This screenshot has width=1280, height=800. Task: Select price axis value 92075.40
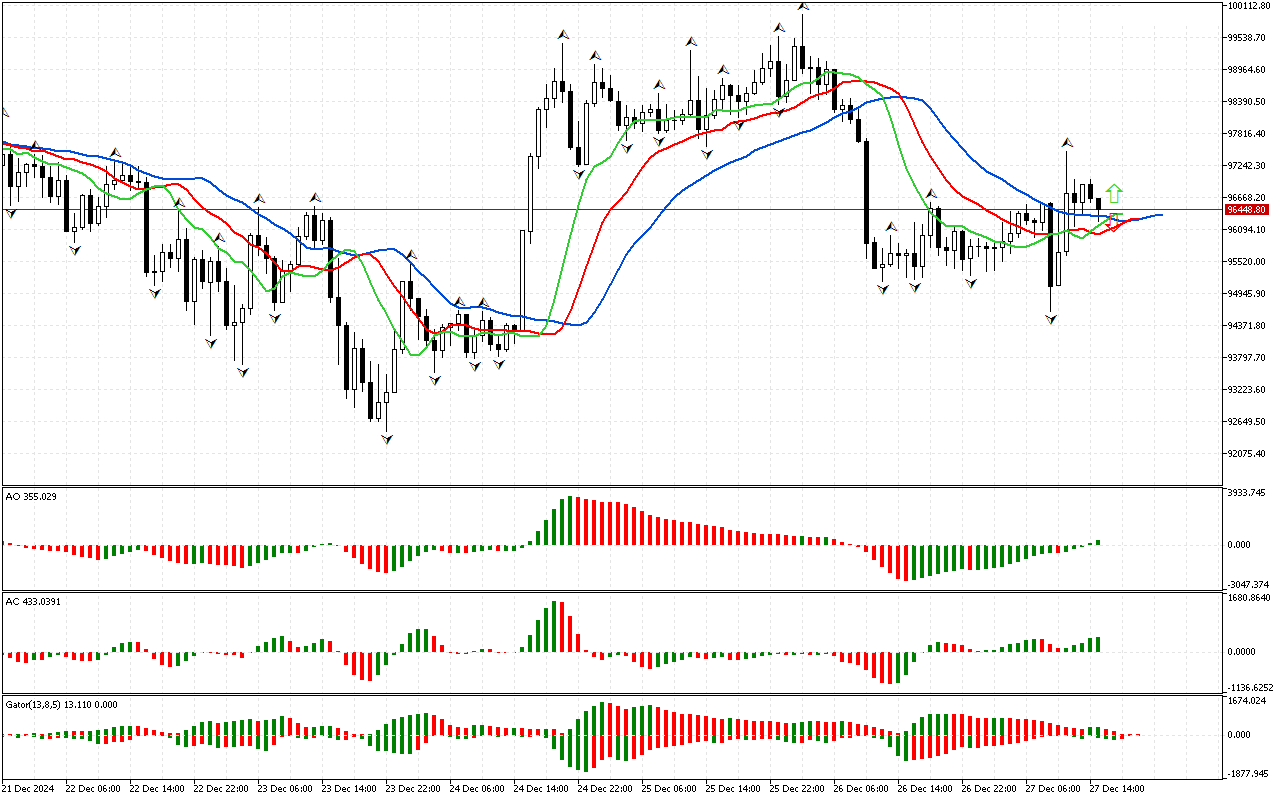(x=1248, y=454)
